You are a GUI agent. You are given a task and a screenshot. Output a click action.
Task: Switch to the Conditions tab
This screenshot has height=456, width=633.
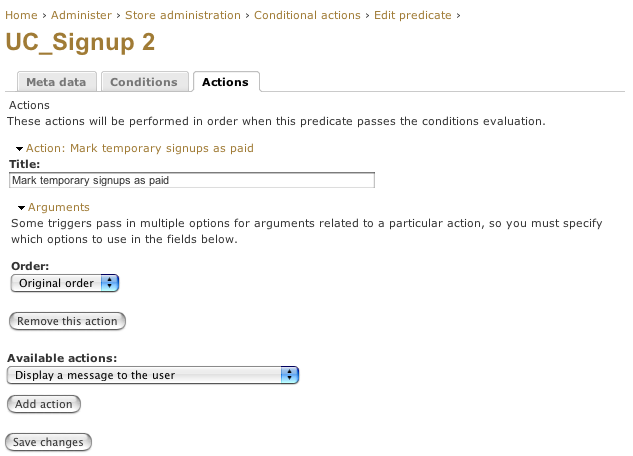tap(144, 82)
